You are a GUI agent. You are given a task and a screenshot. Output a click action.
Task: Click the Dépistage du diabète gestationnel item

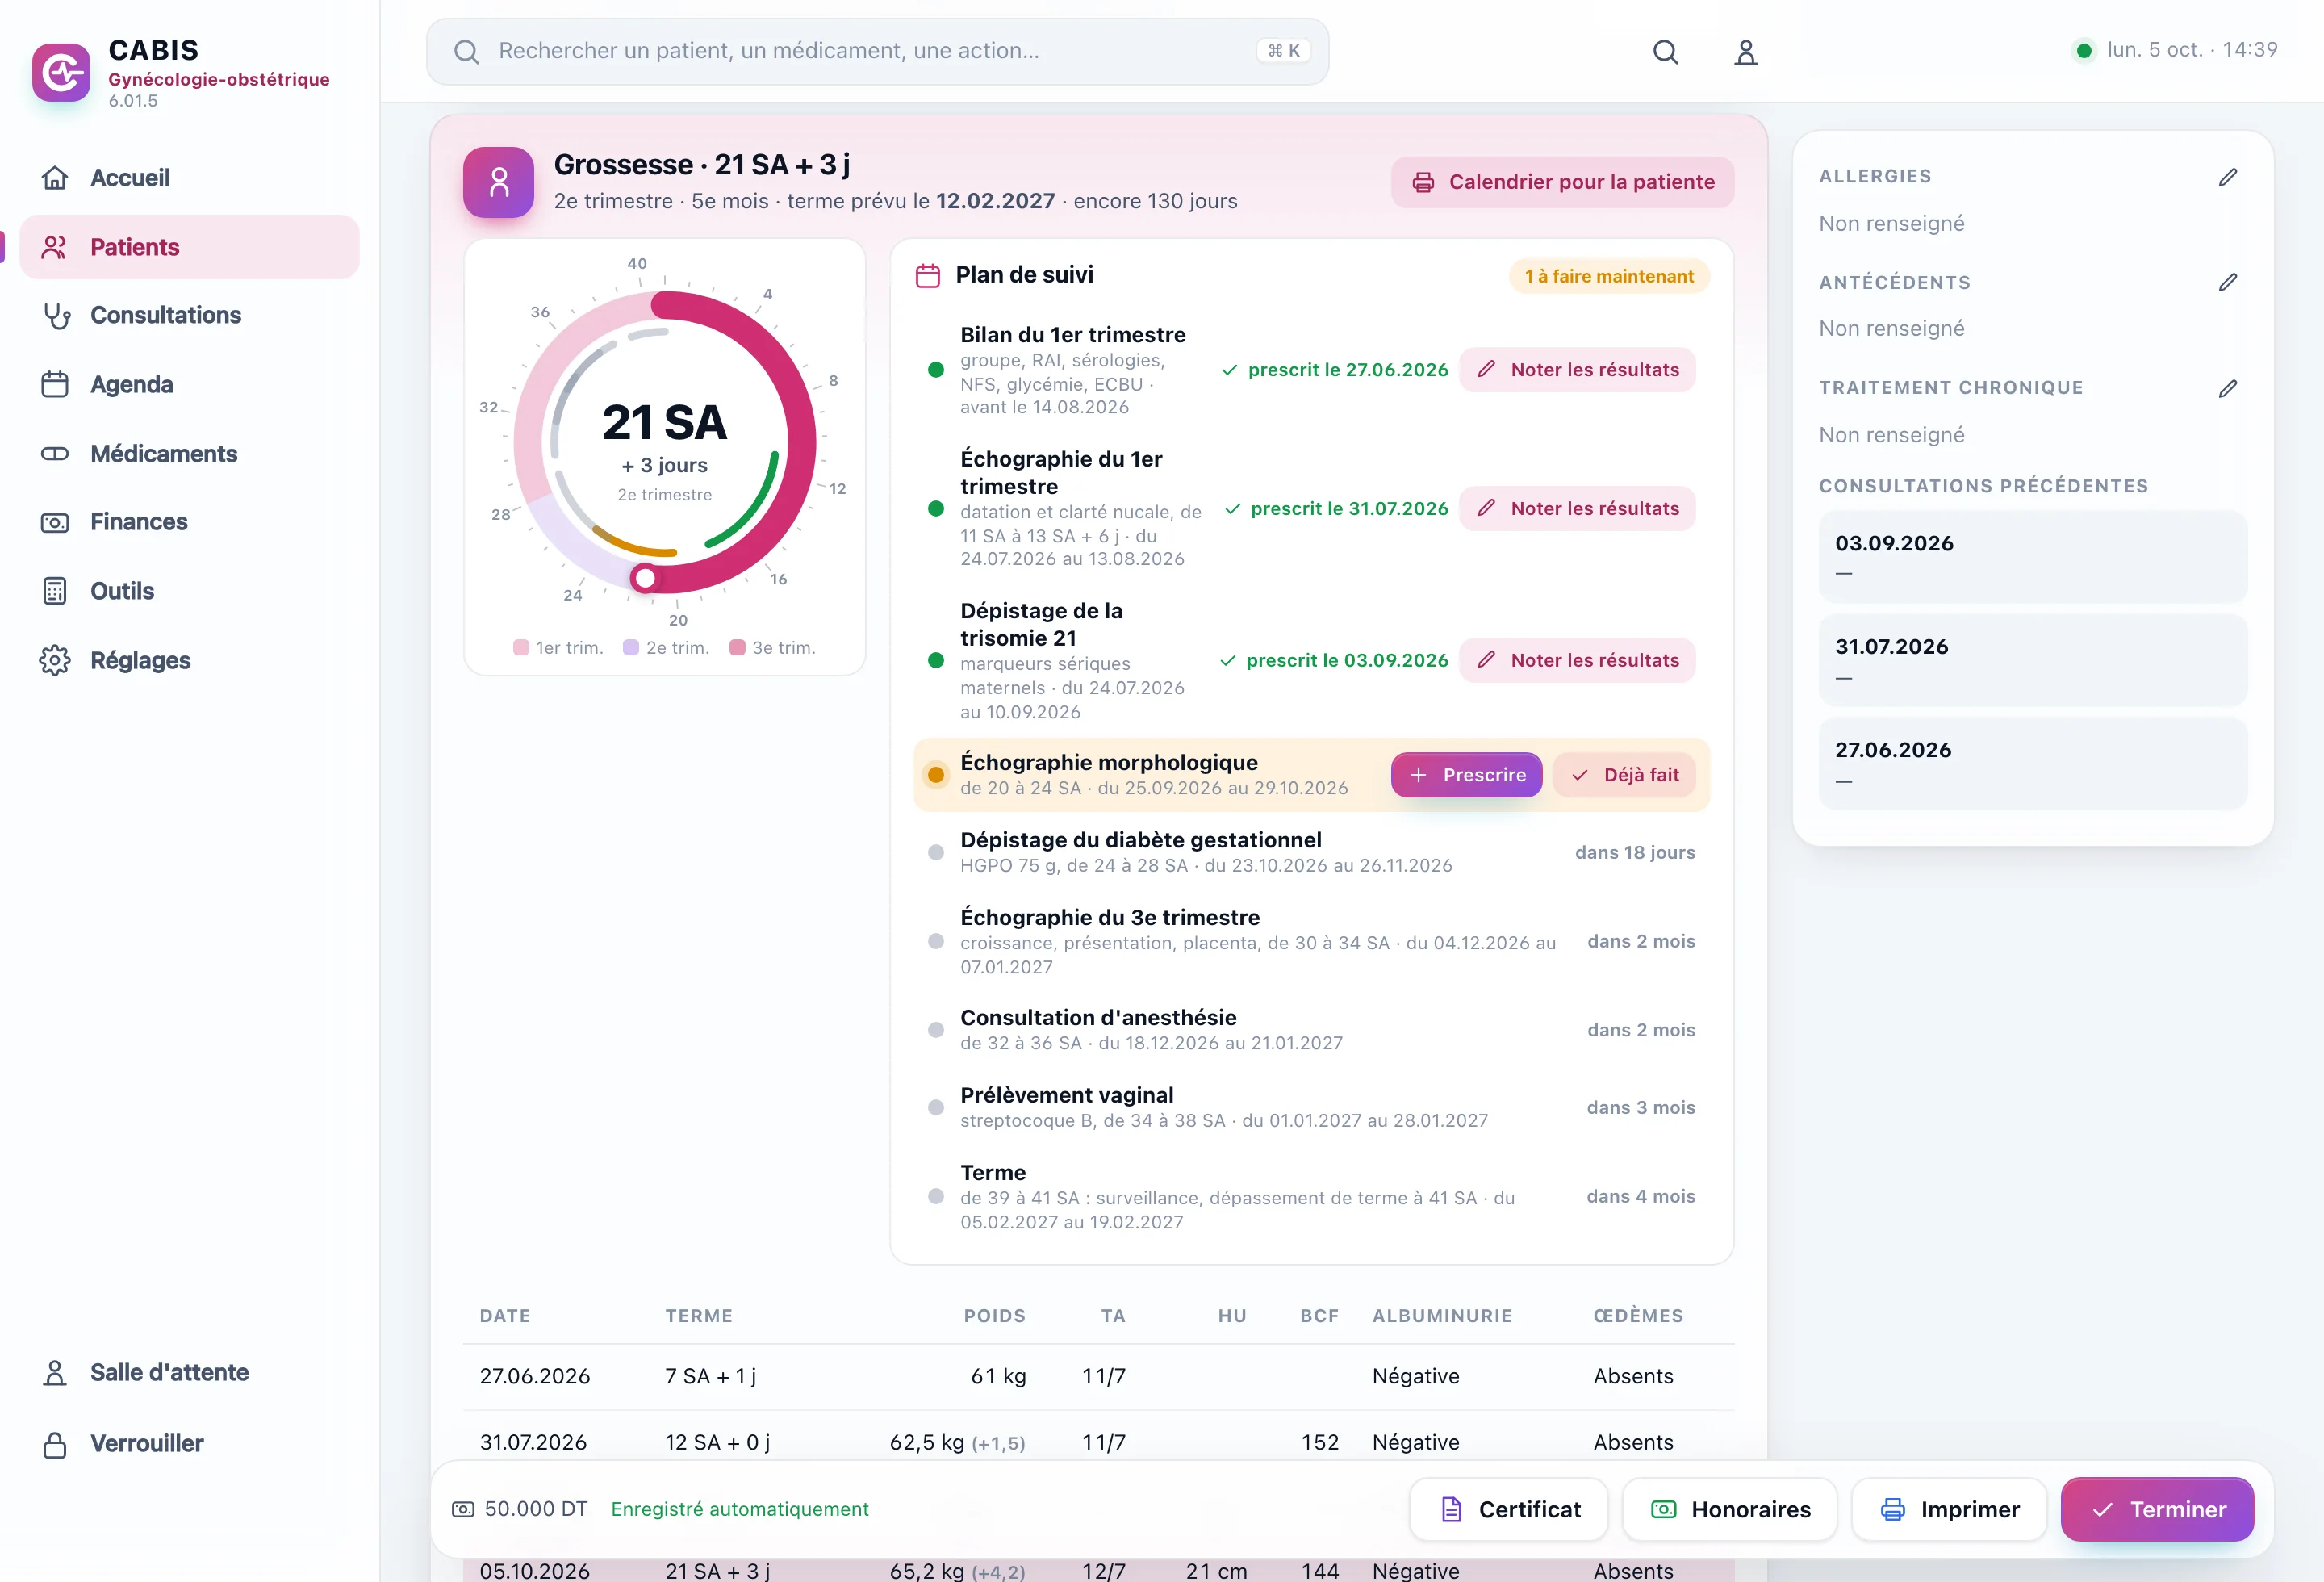(x=1311, y=853)
